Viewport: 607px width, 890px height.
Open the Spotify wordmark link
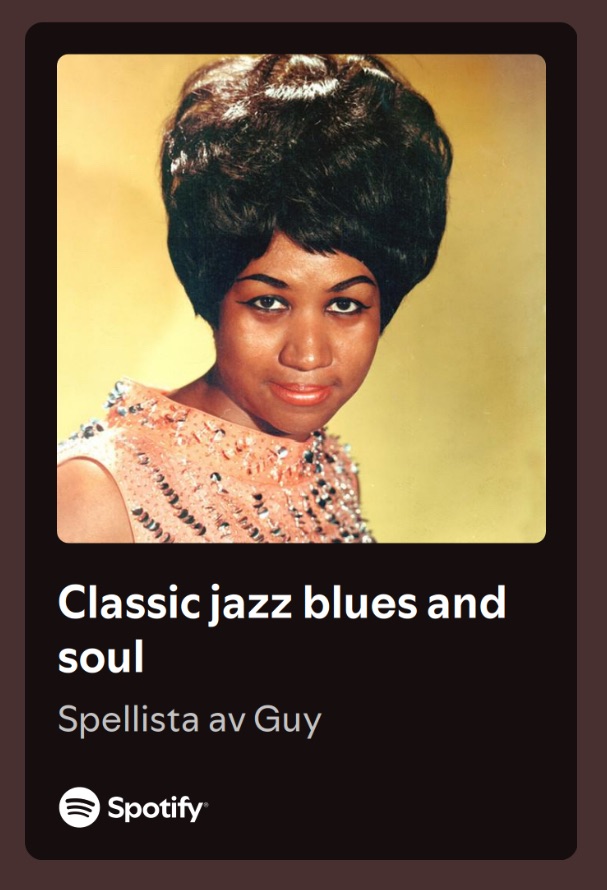[157, 808]
